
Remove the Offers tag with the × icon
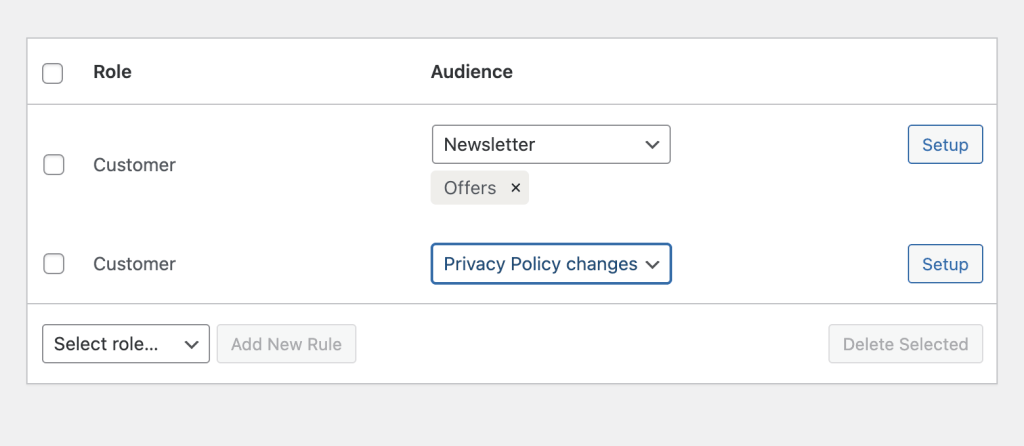point(515,188)
